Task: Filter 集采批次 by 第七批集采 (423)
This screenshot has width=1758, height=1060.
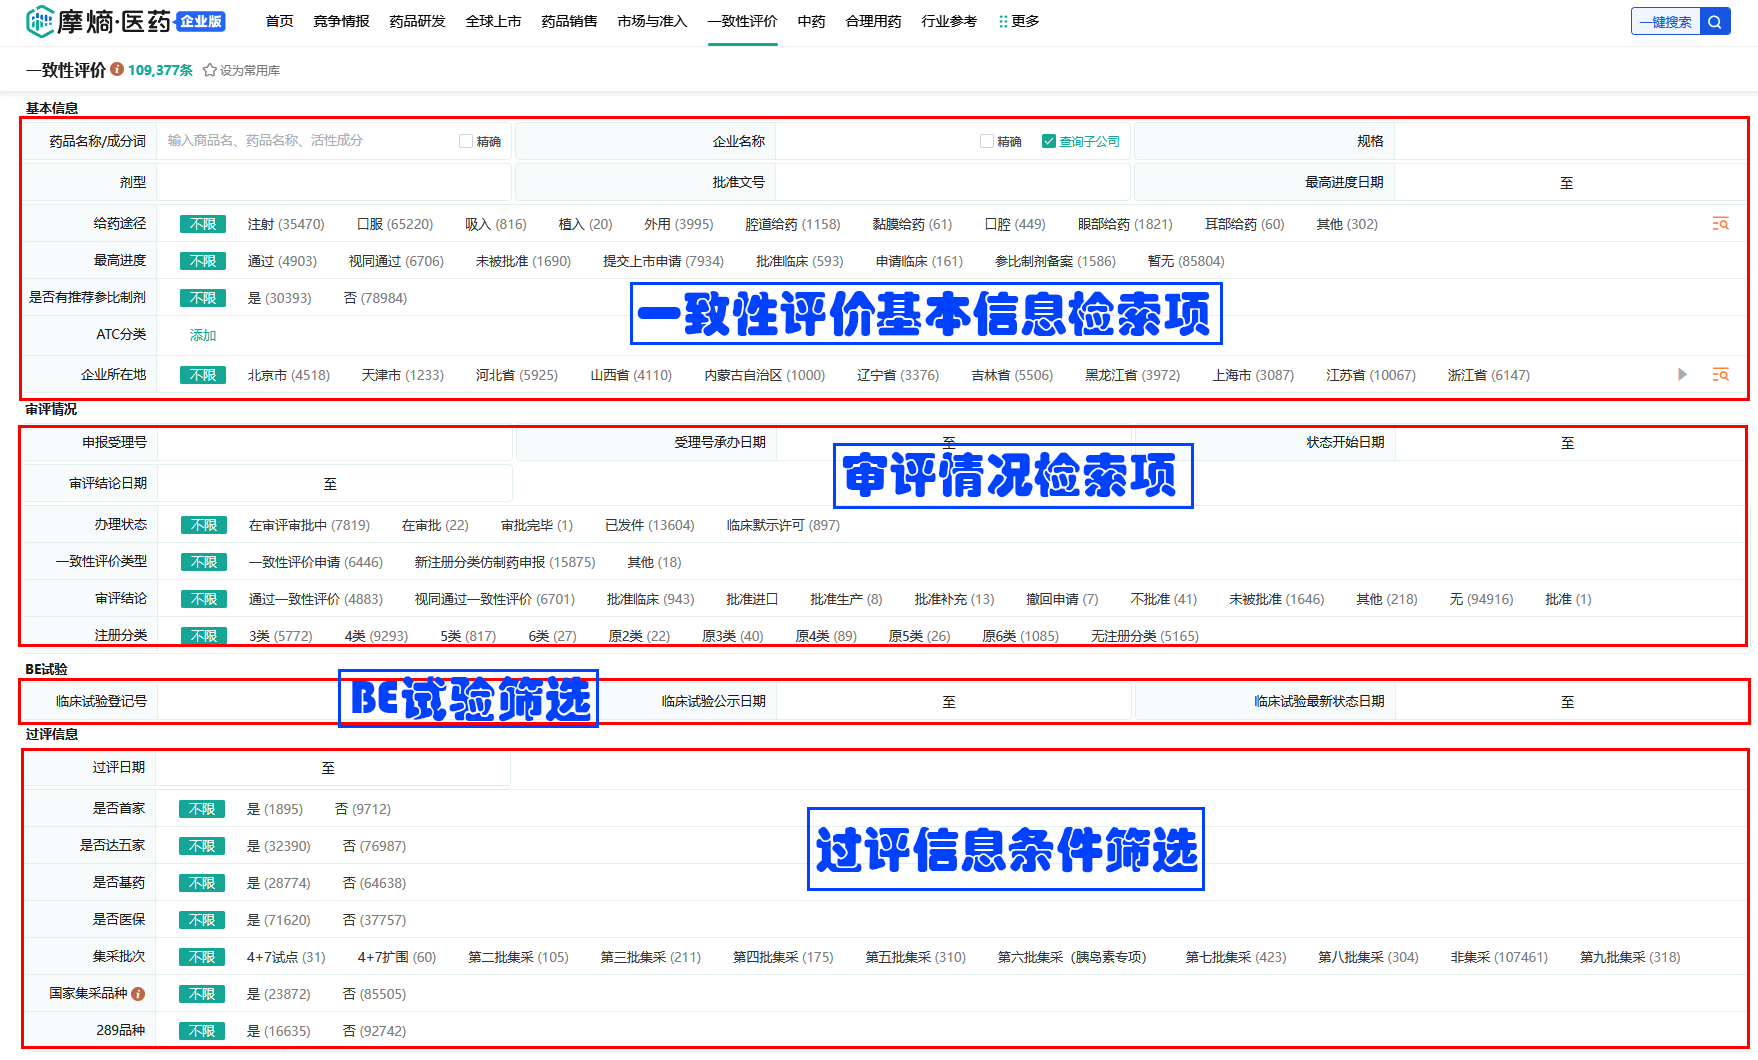Action: pos(1236,957)
